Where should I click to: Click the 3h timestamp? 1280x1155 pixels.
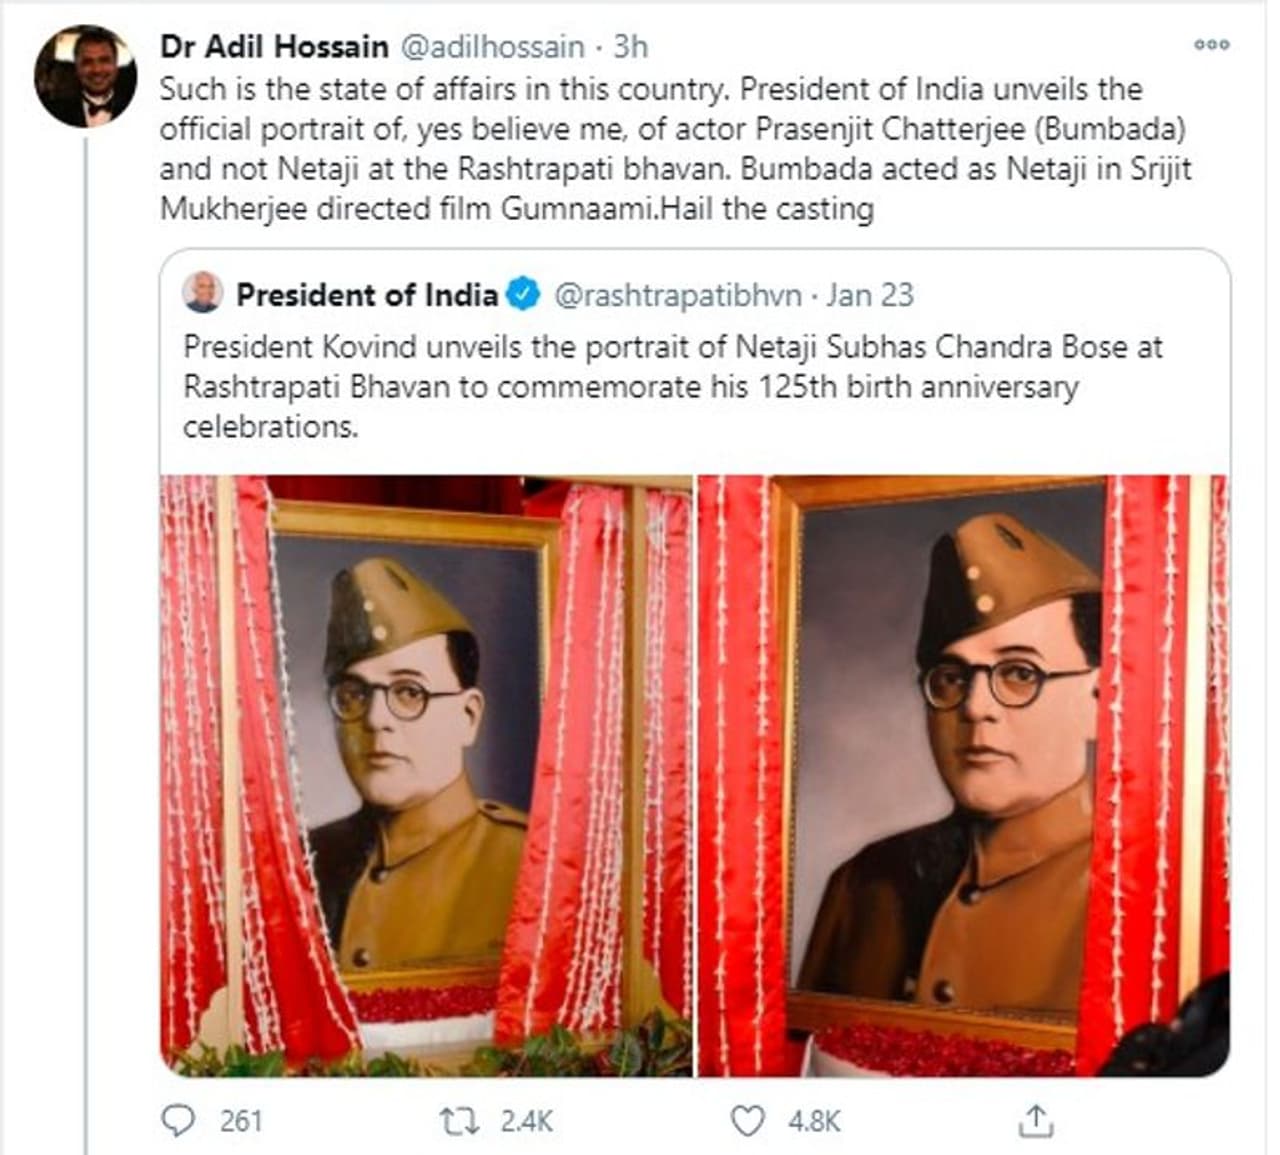tap(630, 46)
